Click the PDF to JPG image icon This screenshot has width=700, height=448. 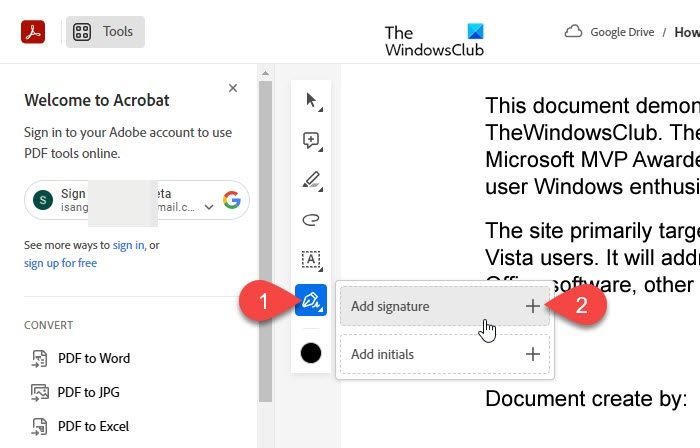[x=39, y=393]
